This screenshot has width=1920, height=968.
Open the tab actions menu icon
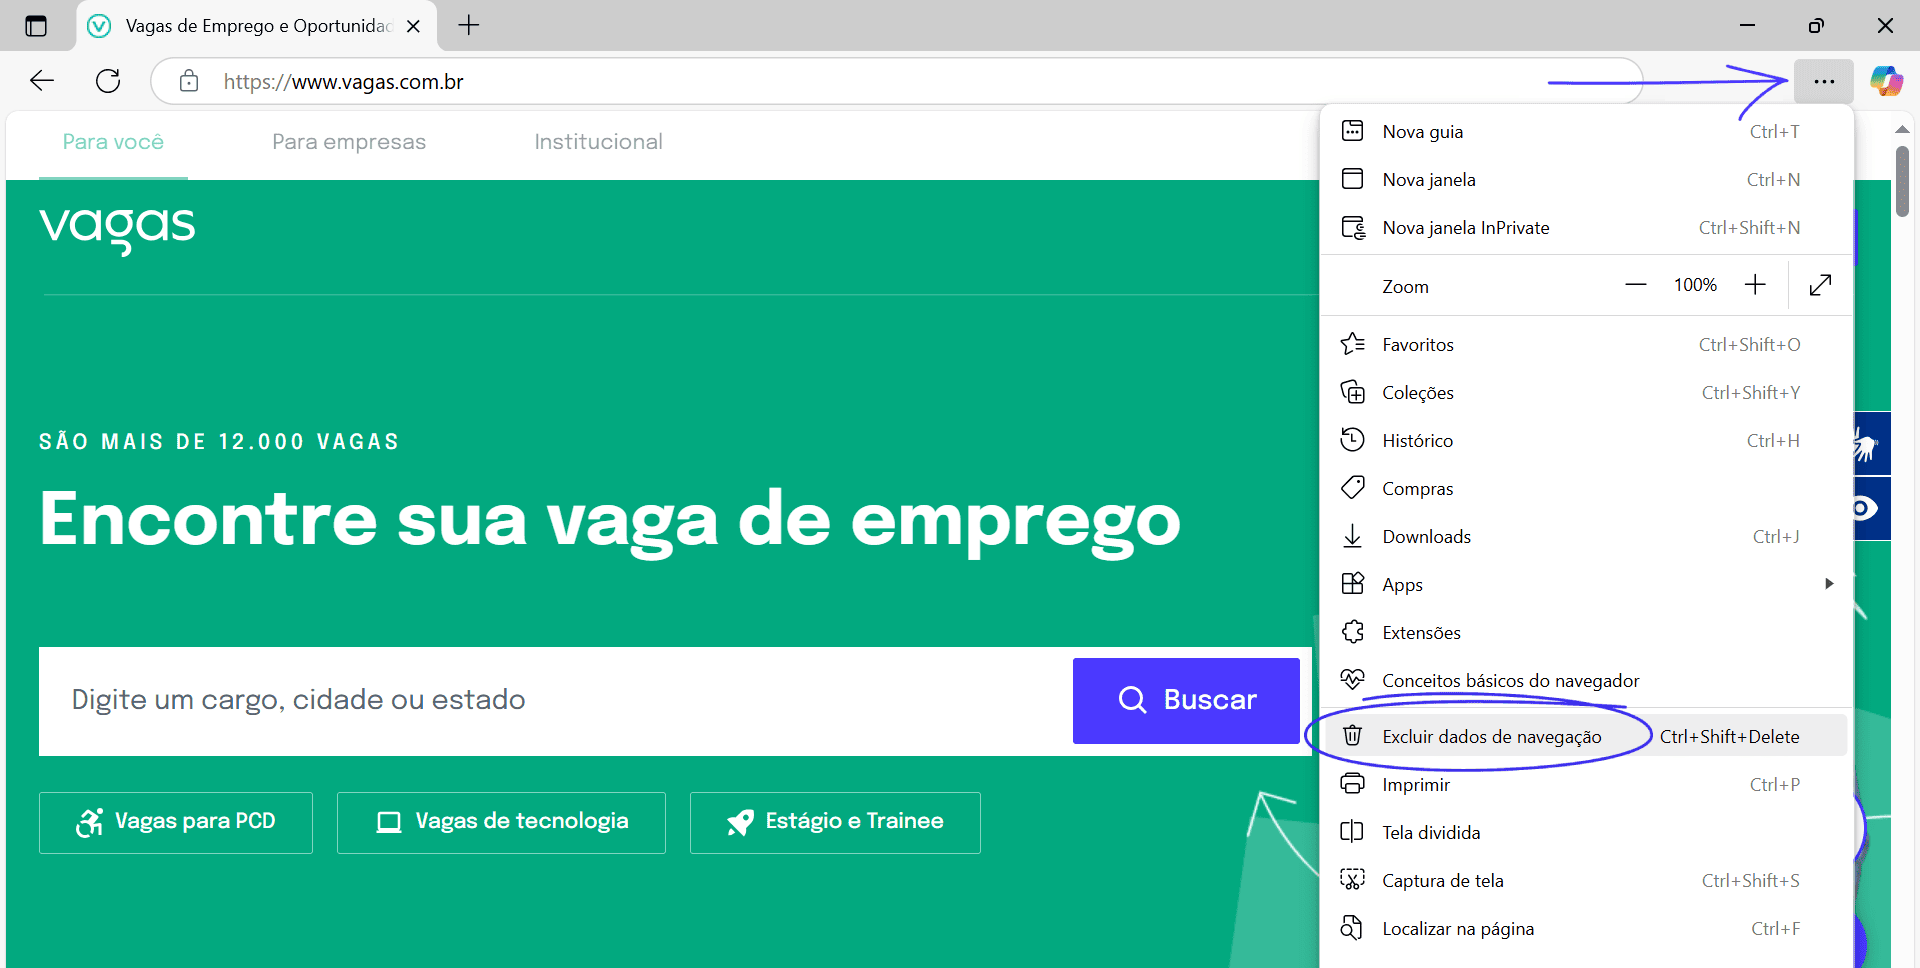click(x=36, y=26)
